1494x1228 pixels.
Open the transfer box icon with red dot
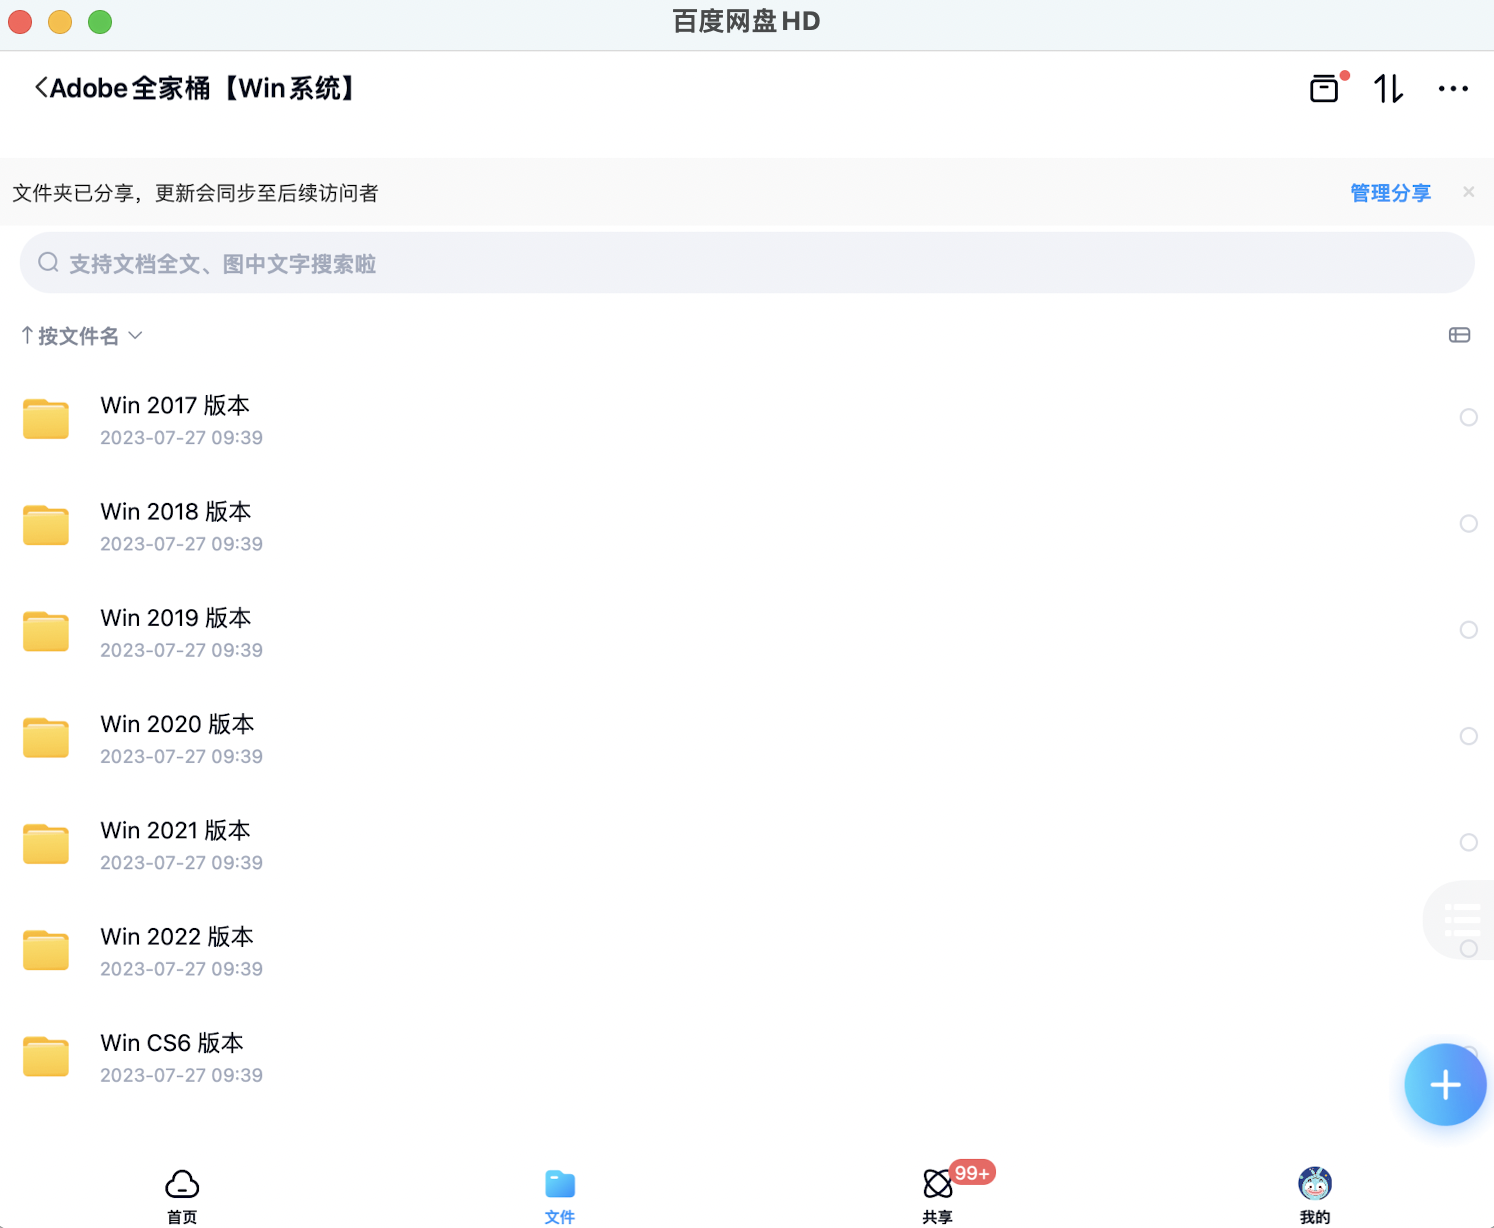(x=1325, y=89)
